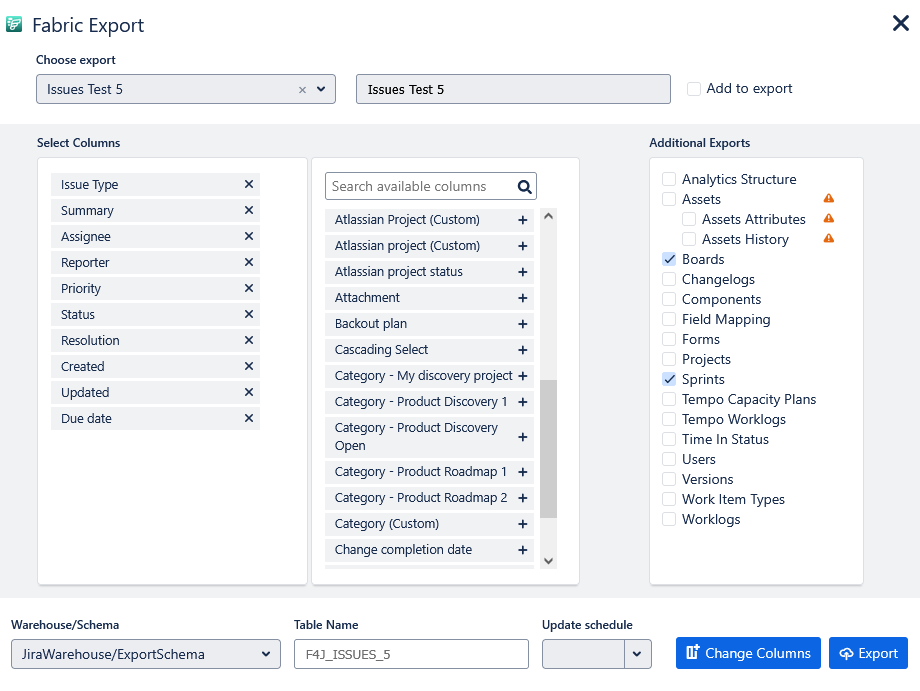The height and width of the screenshot is (691, 920).
Task: Open the Choose export dropdown
Action: pyautogui.click(x=321, y=89)
